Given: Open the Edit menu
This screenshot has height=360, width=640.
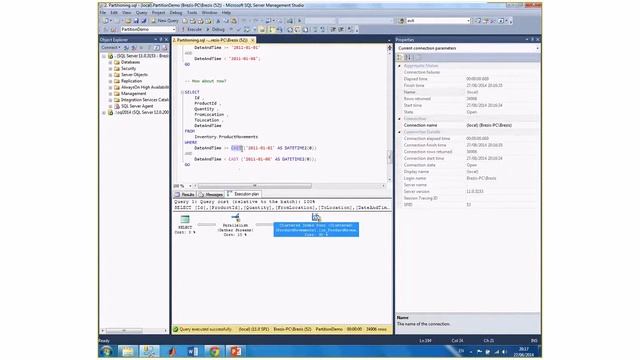Looking at the screenshot, I should coord(114,13).
